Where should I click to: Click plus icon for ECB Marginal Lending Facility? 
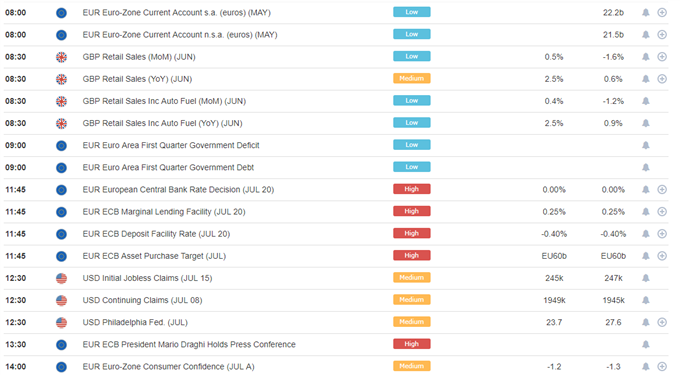click(x=662, y=212)
